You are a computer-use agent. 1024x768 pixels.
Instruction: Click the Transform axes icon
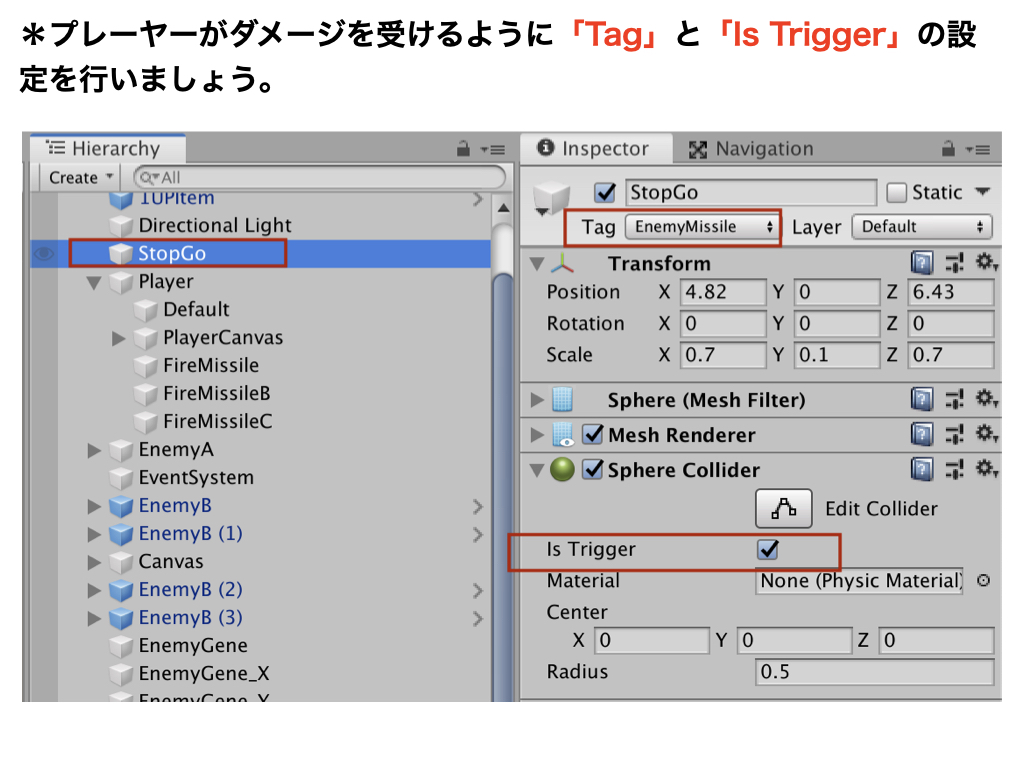(x=562, y=263)
